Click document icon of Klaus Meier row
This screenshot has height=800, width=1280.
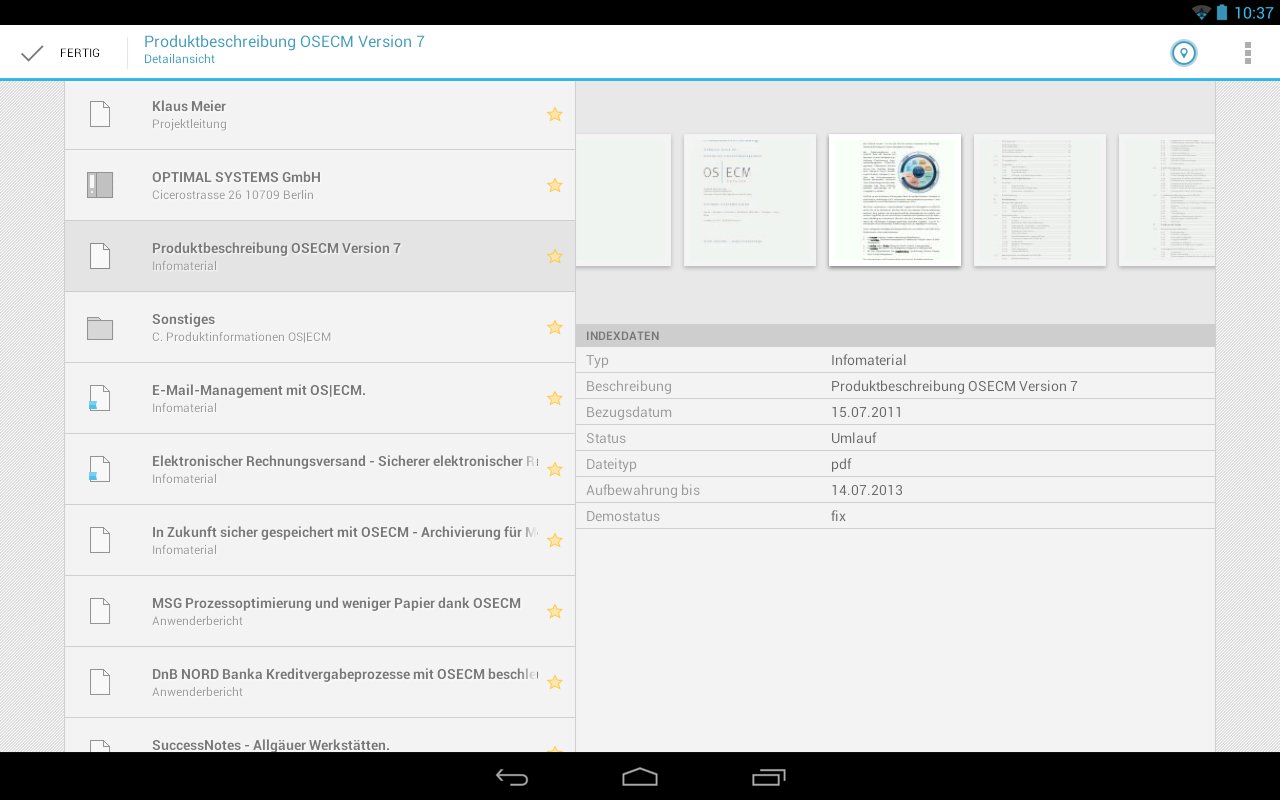(100, 114)
